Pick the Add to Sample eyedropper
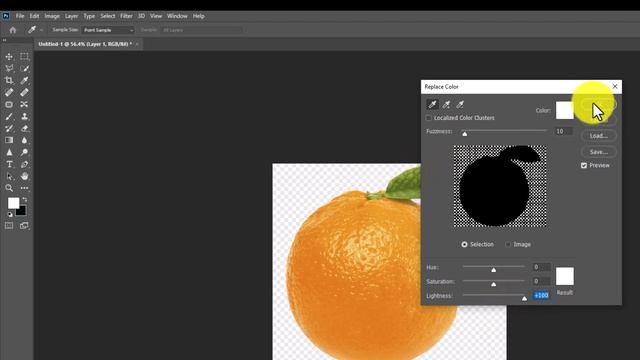The width and height of the screenshot is (640, 360). [x=446, y=104]
